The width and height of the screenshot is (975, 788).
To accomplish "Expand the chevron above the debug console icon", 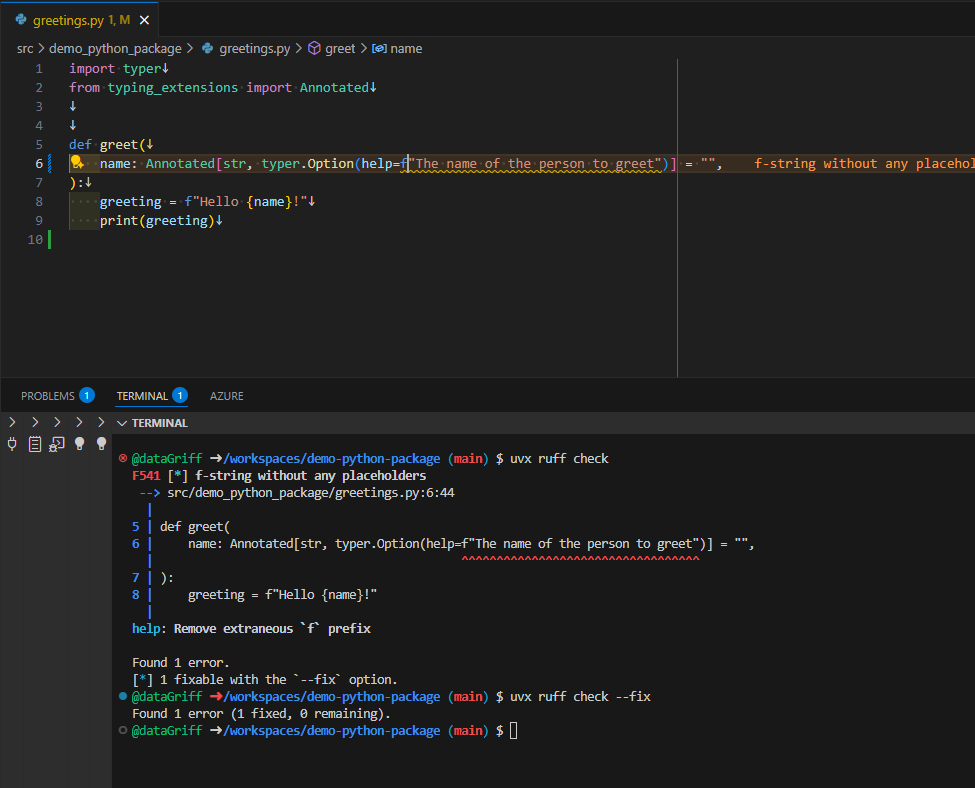I will [x=57, y=422].
